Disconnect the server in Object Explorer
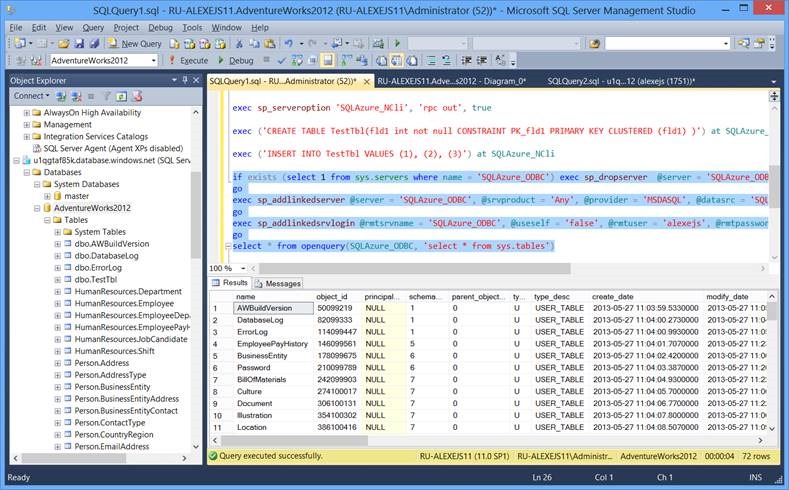Screen dimensions: 789x490 tap(76, 96)
